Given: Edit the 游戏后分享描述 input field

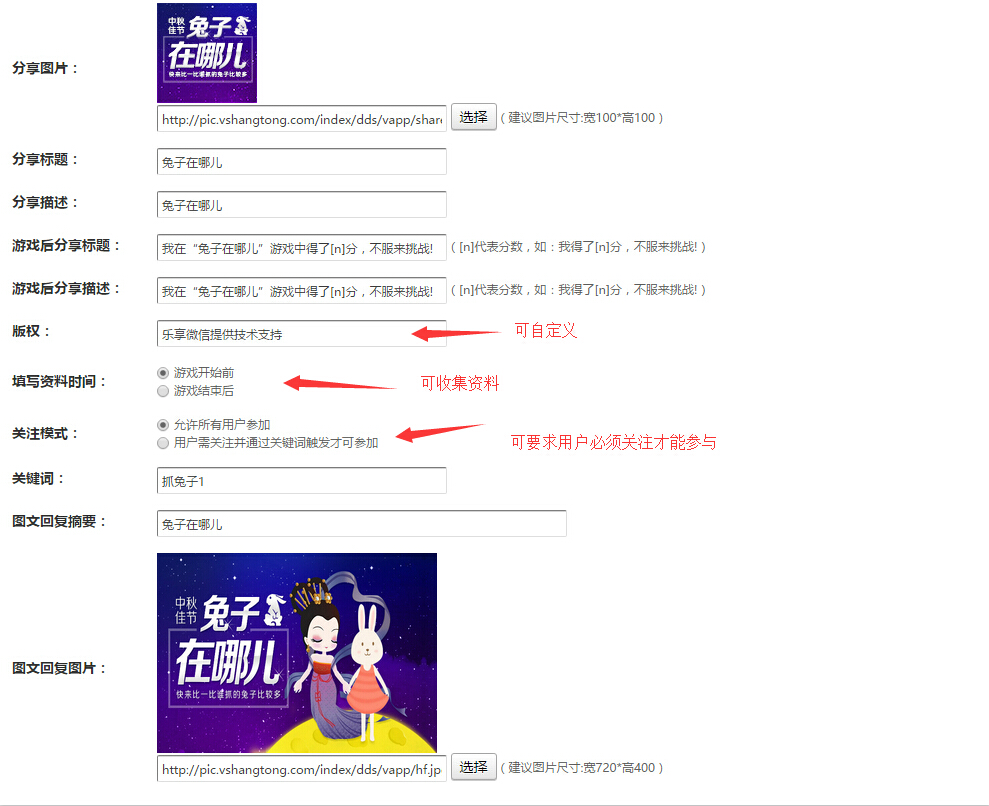Looking at the screenshot, I should point(301,291).
